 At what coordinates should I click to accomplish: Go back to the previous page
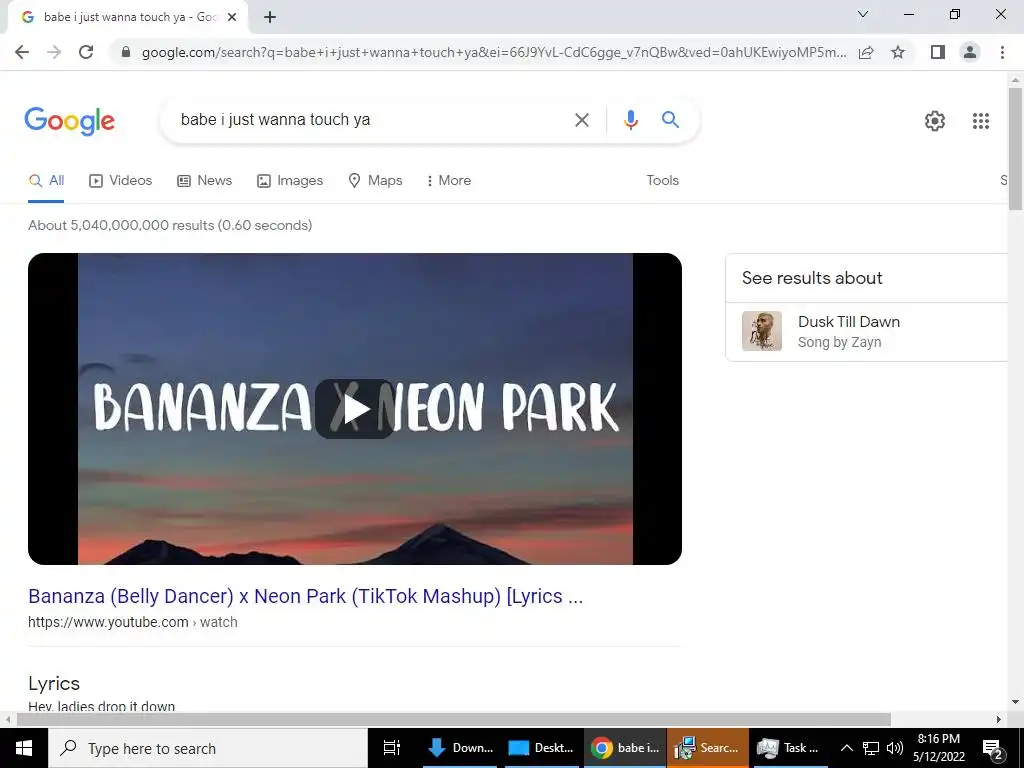point(22,52)
